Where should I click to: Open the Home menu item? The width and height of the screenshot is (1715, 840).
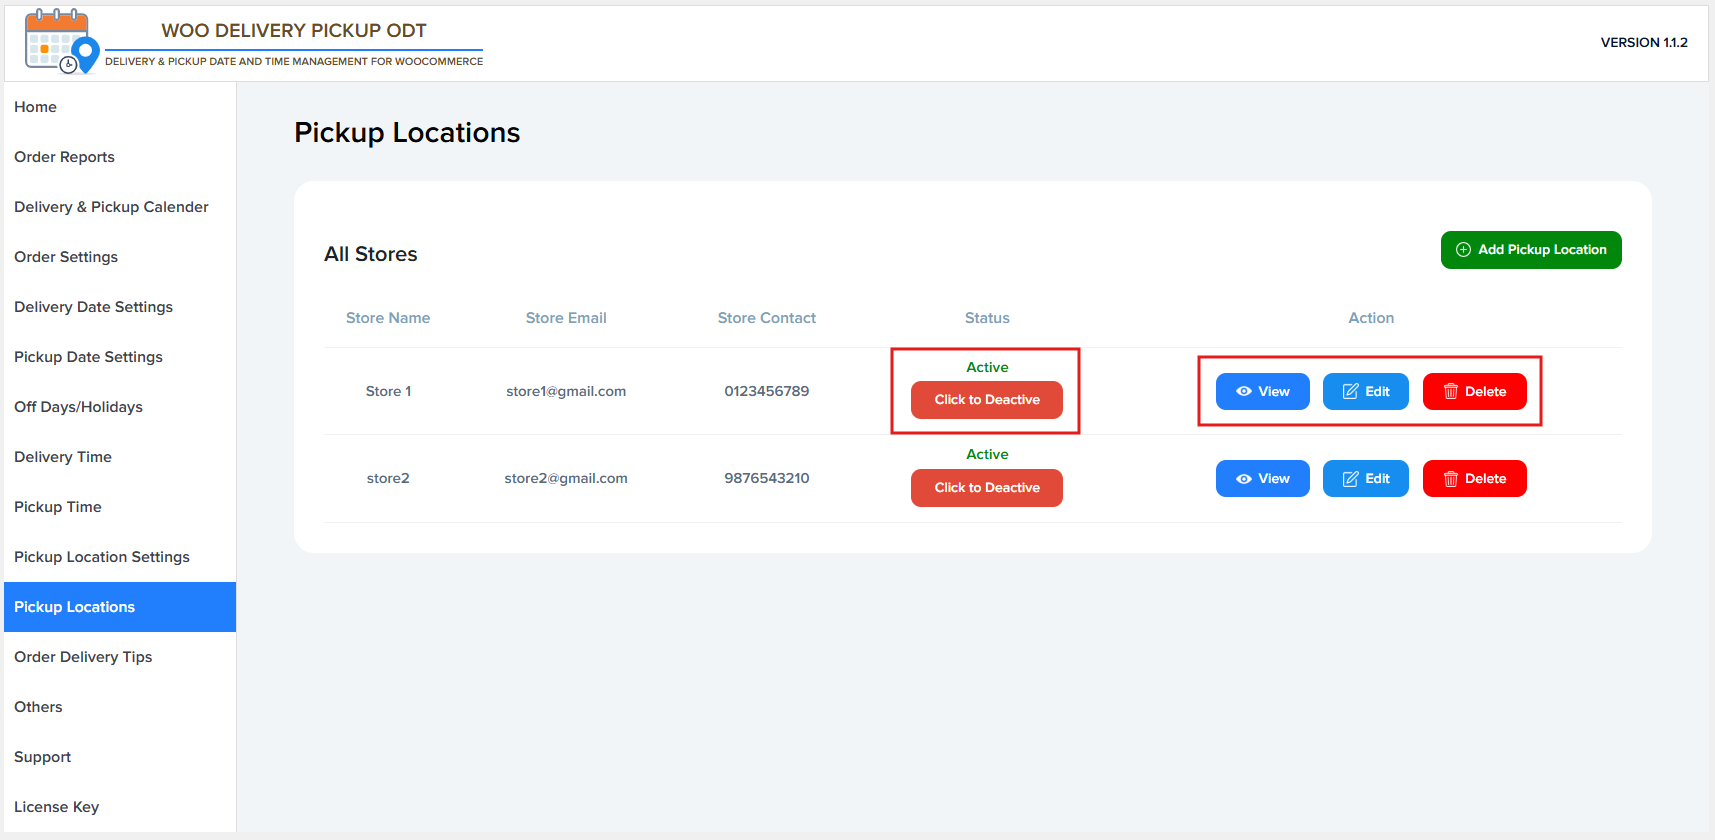[36, 107]
